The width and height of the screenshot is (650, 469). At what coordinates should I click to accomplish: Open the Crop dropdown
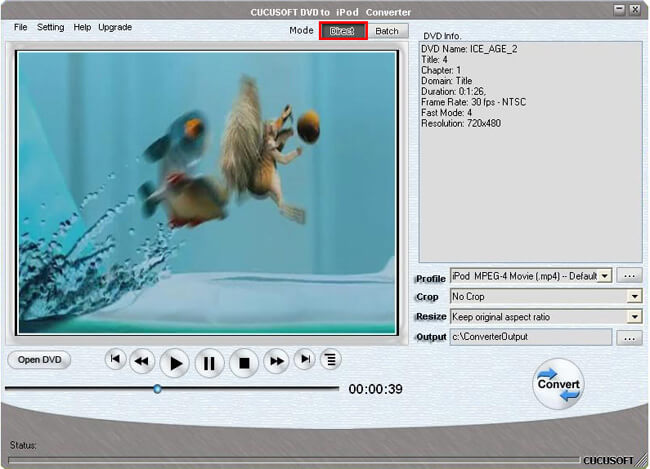(x=634, y=297)
